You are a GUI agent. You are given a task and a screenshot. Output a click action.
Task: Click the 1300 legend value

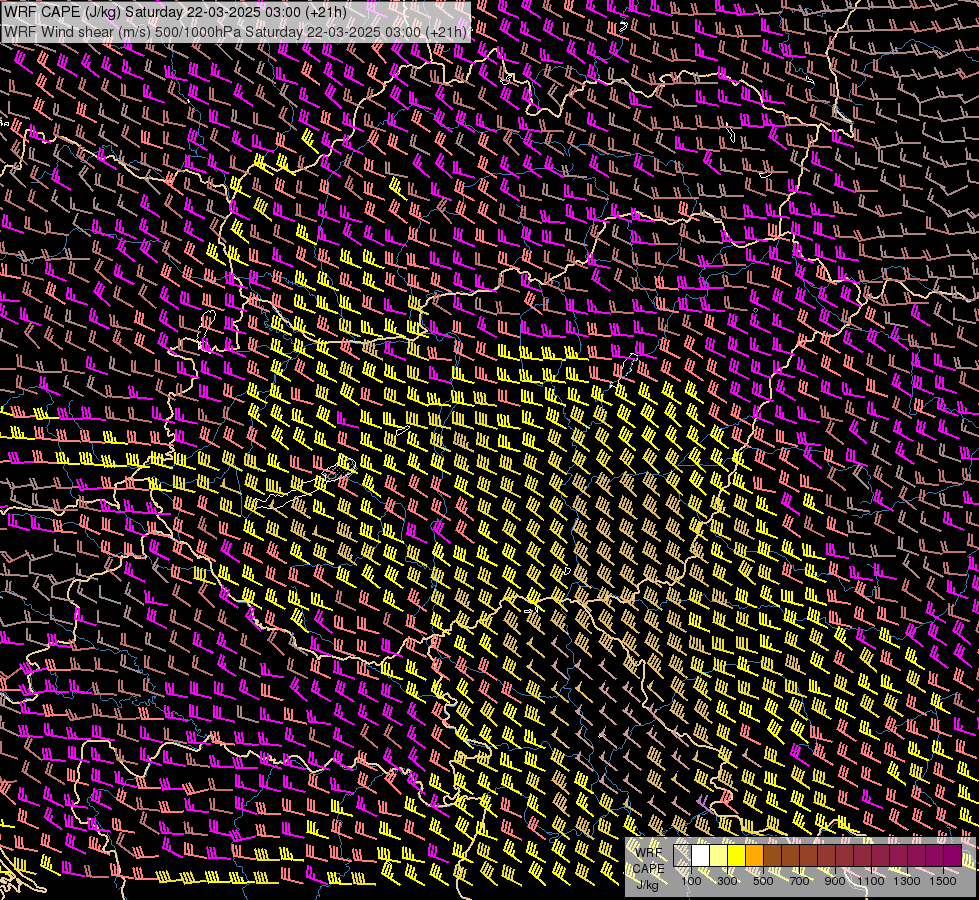(907, 881)
